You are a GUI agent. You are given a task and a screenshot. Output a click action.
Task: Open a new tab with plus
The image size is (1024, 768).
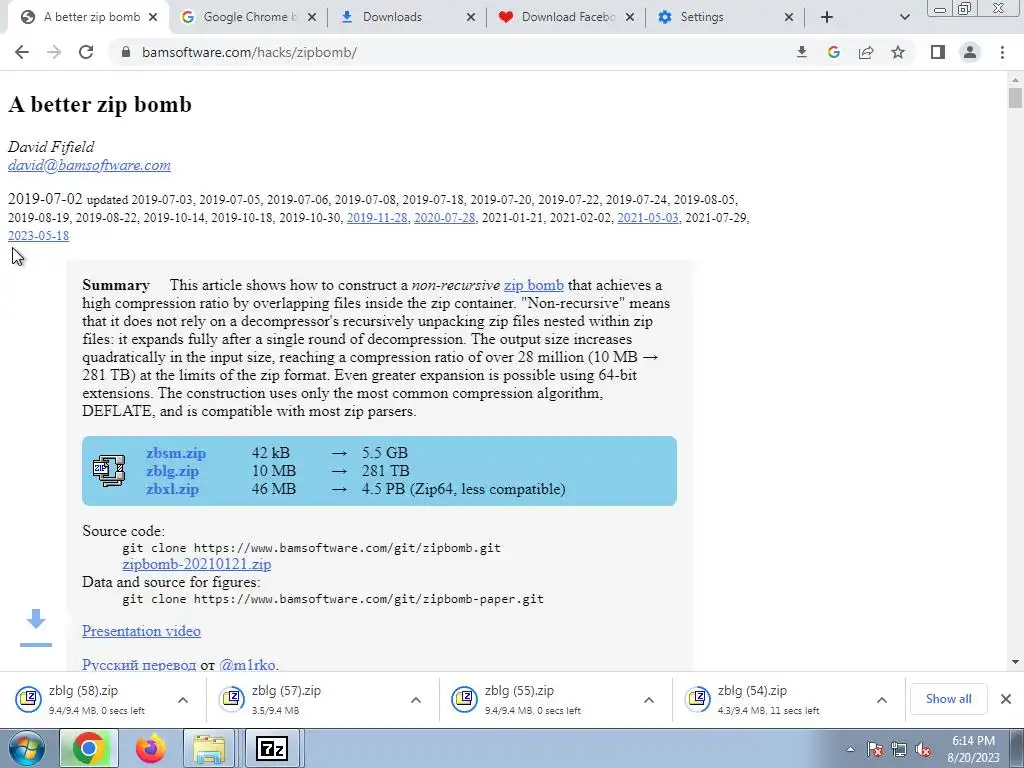pos(827,17)
